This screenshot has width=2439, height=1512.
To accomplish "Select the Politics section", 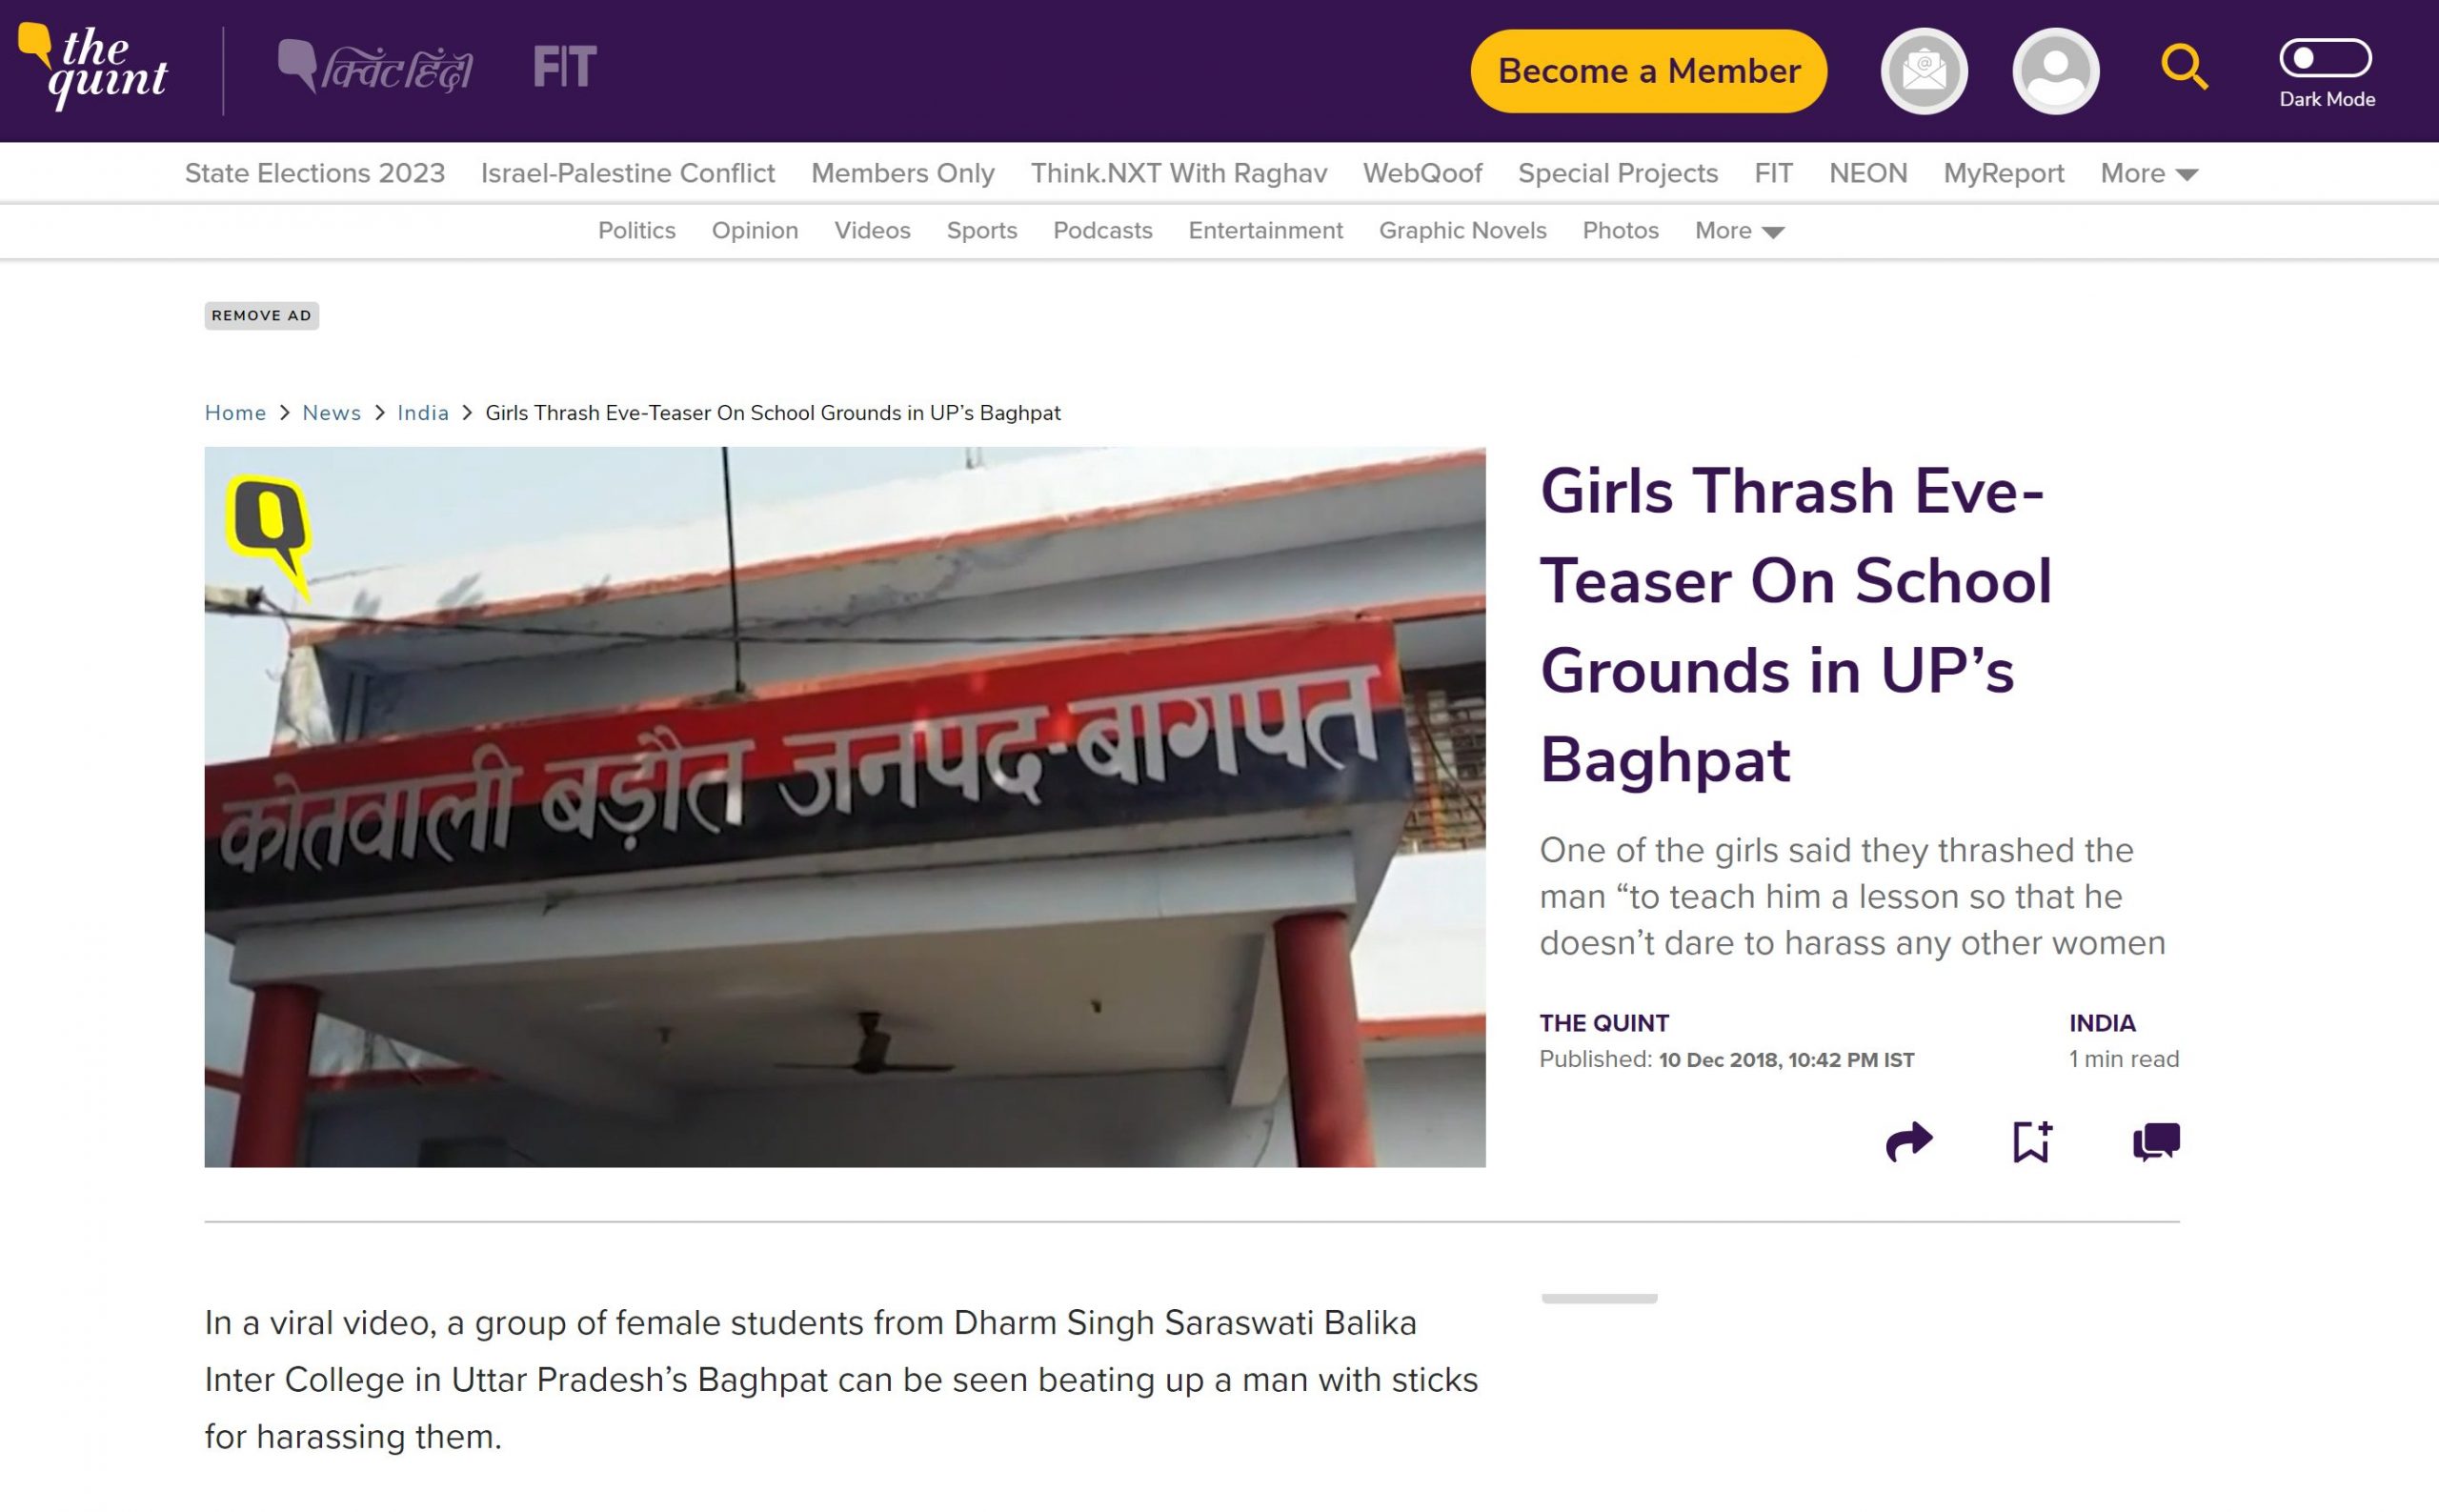I will pos(637,231).
